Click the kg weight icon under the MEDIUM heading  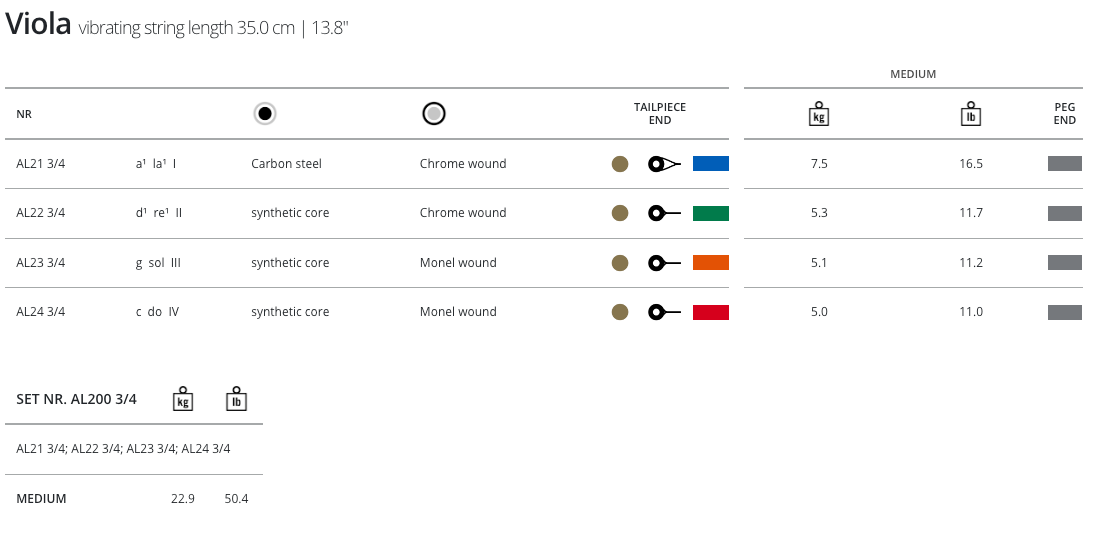coord(819,114)
